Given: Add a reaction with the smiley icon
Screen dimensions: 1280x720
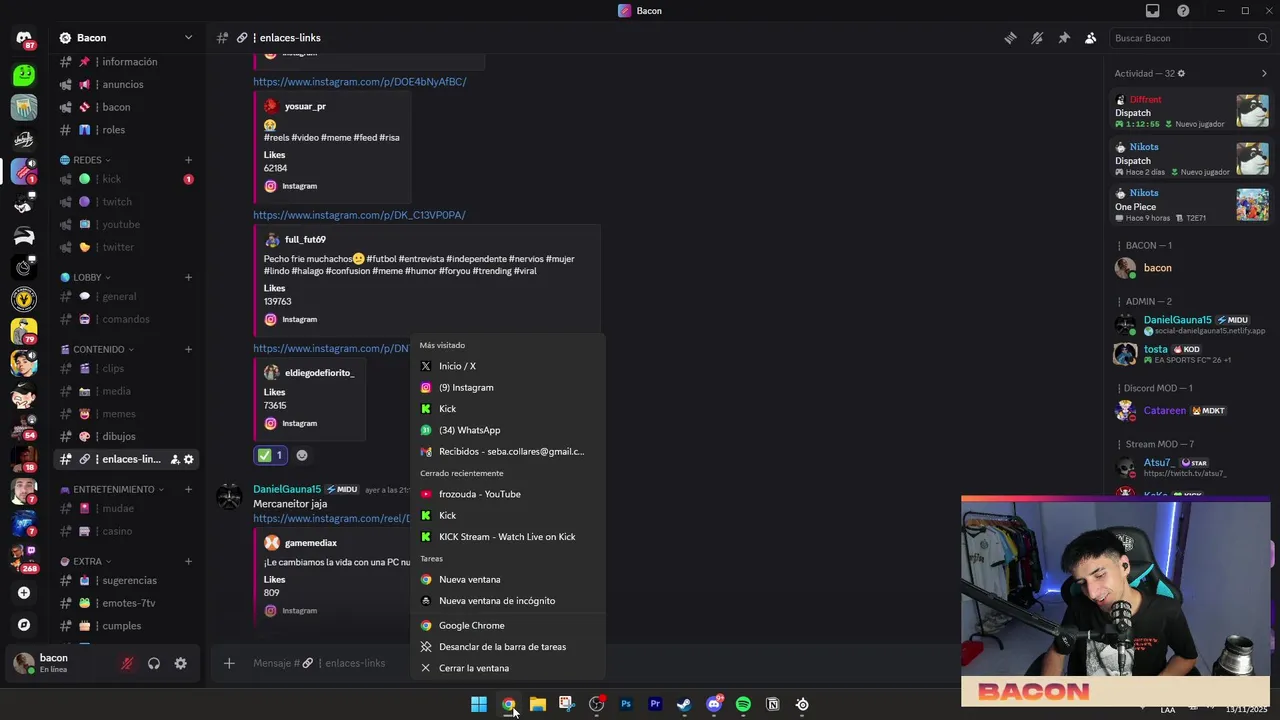Looking at the screenshot, I should tap(302, 455).
